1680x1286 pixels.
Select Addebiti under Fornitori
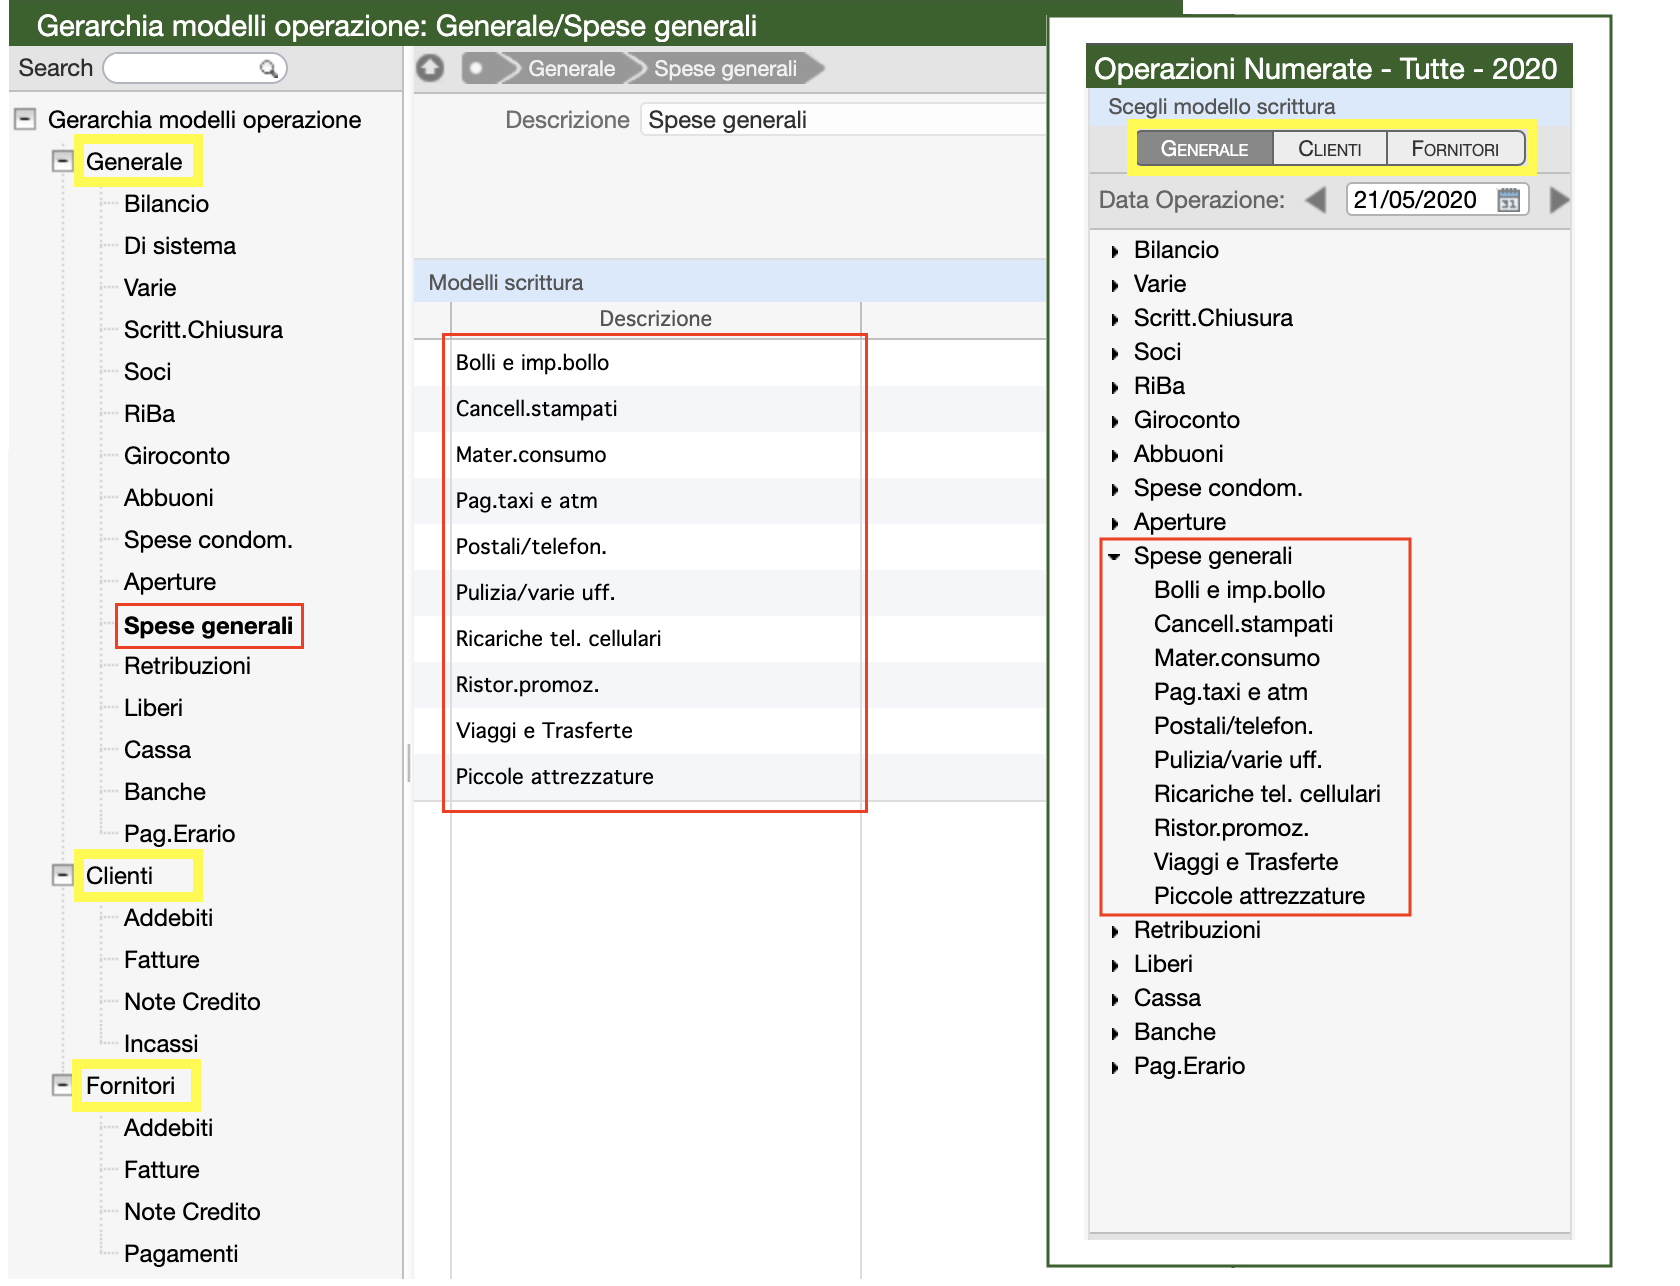tap(168, 1127)
